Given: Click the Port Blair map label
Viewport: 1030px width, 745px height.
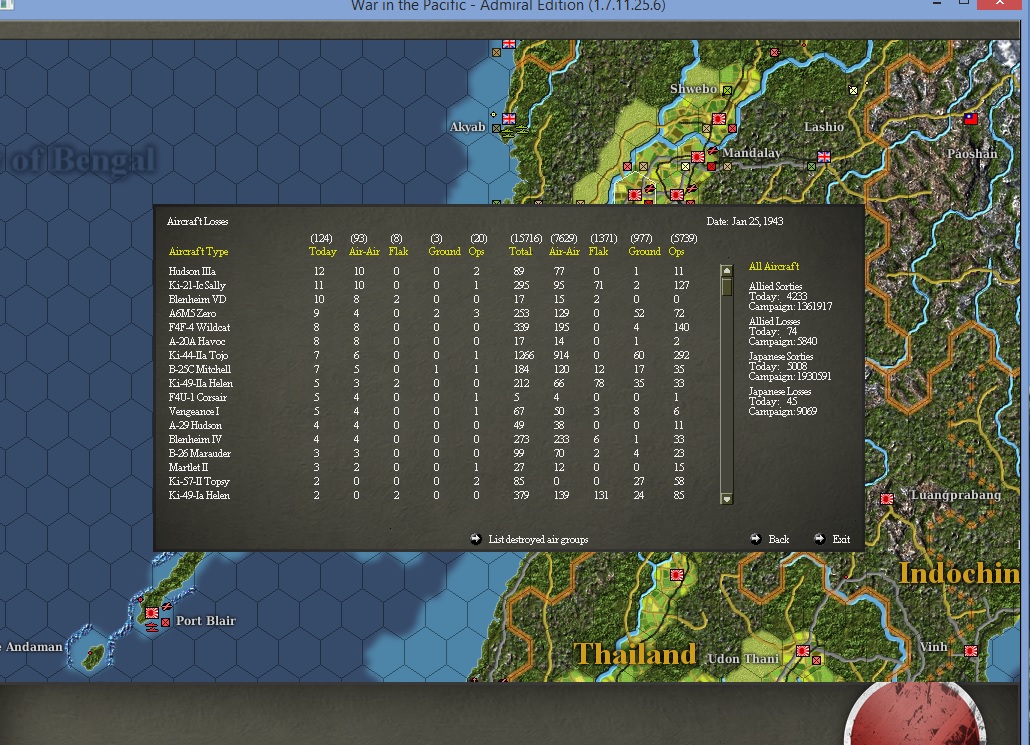Looking at the screenshot, I should tap(206, 620).
